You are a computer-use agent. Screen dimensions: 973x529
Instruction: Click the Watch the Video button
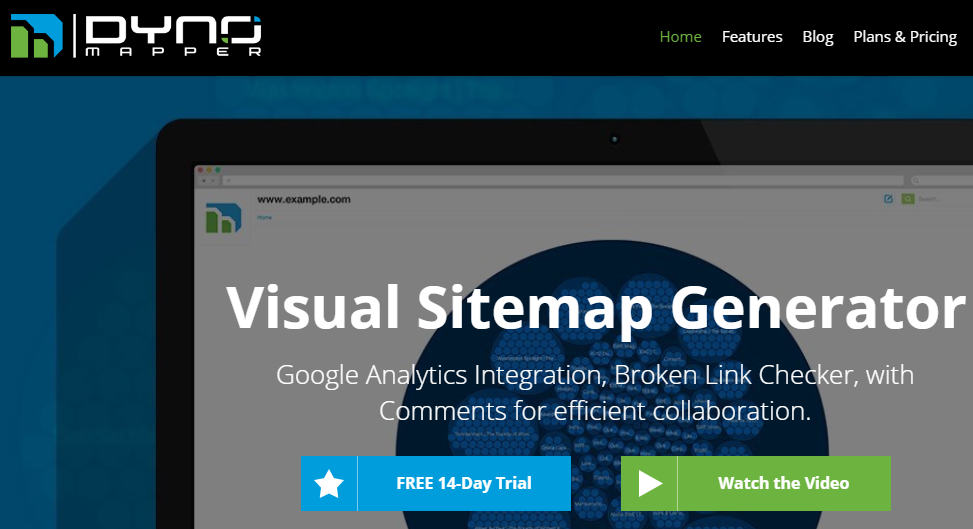[x=756, y=484]
